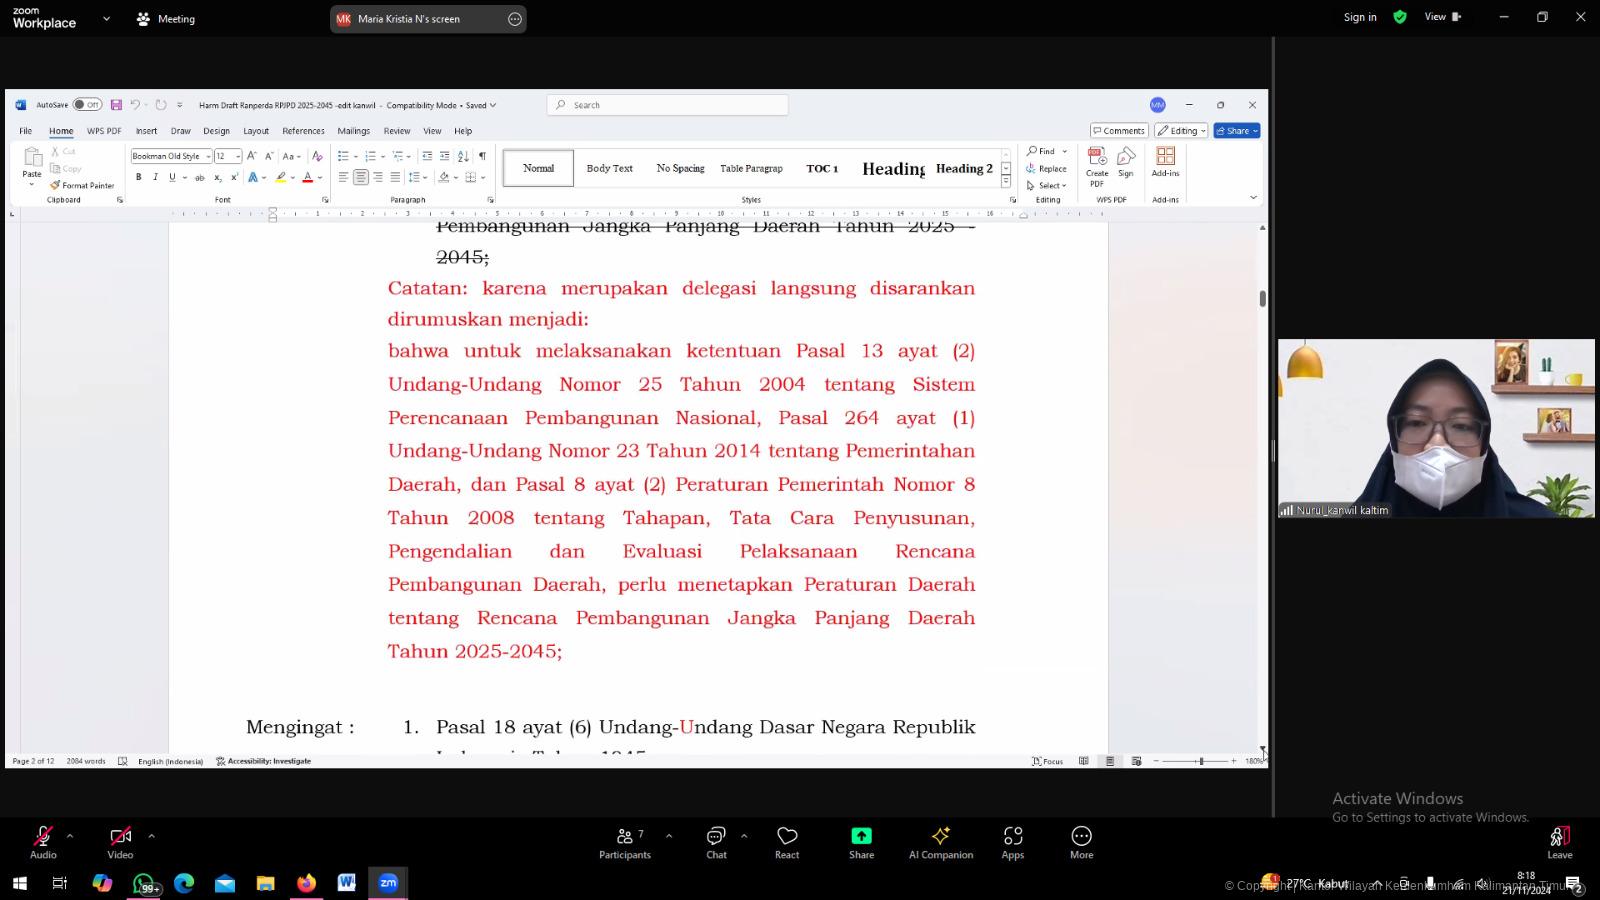Open the Comments pane

1119,131
